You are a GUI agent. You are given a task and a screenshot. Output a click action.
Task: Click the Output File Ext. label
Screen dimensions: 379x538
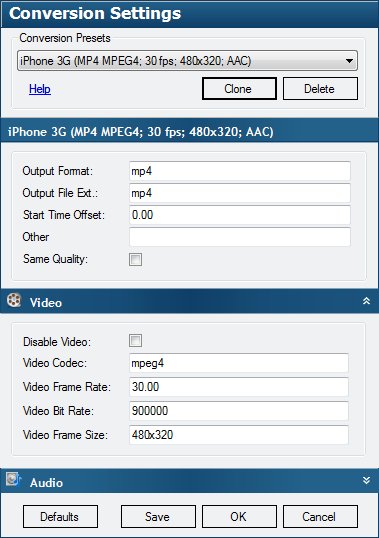point(60,193)
